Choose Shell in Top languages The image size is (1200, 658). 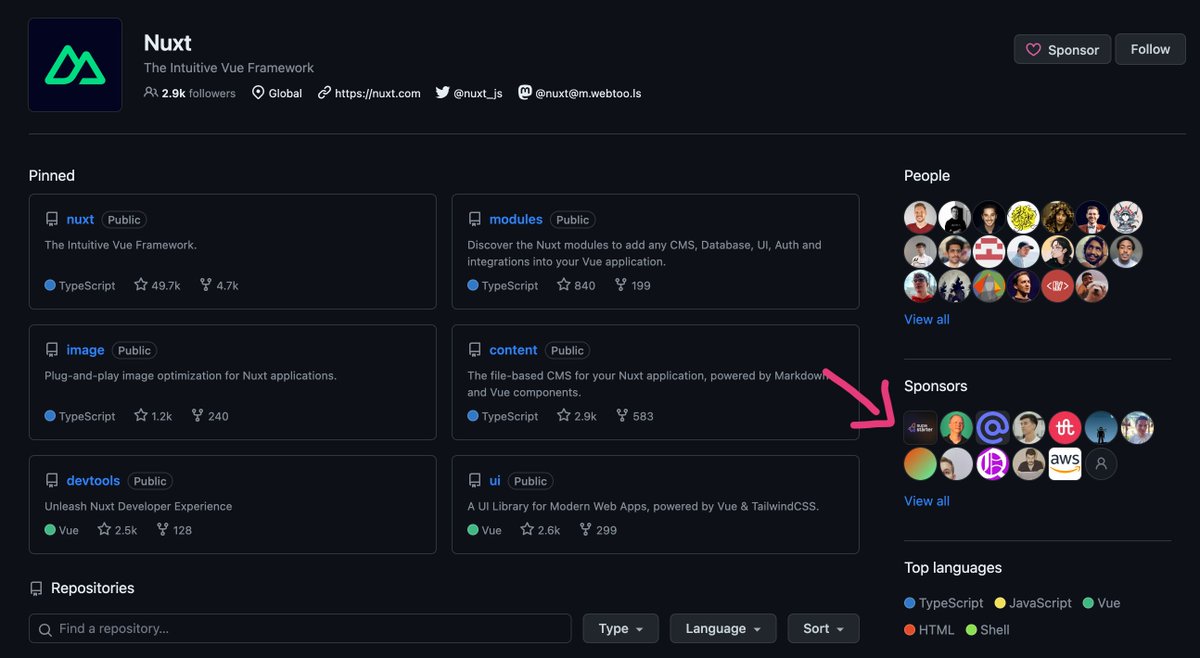pos(994,630)
